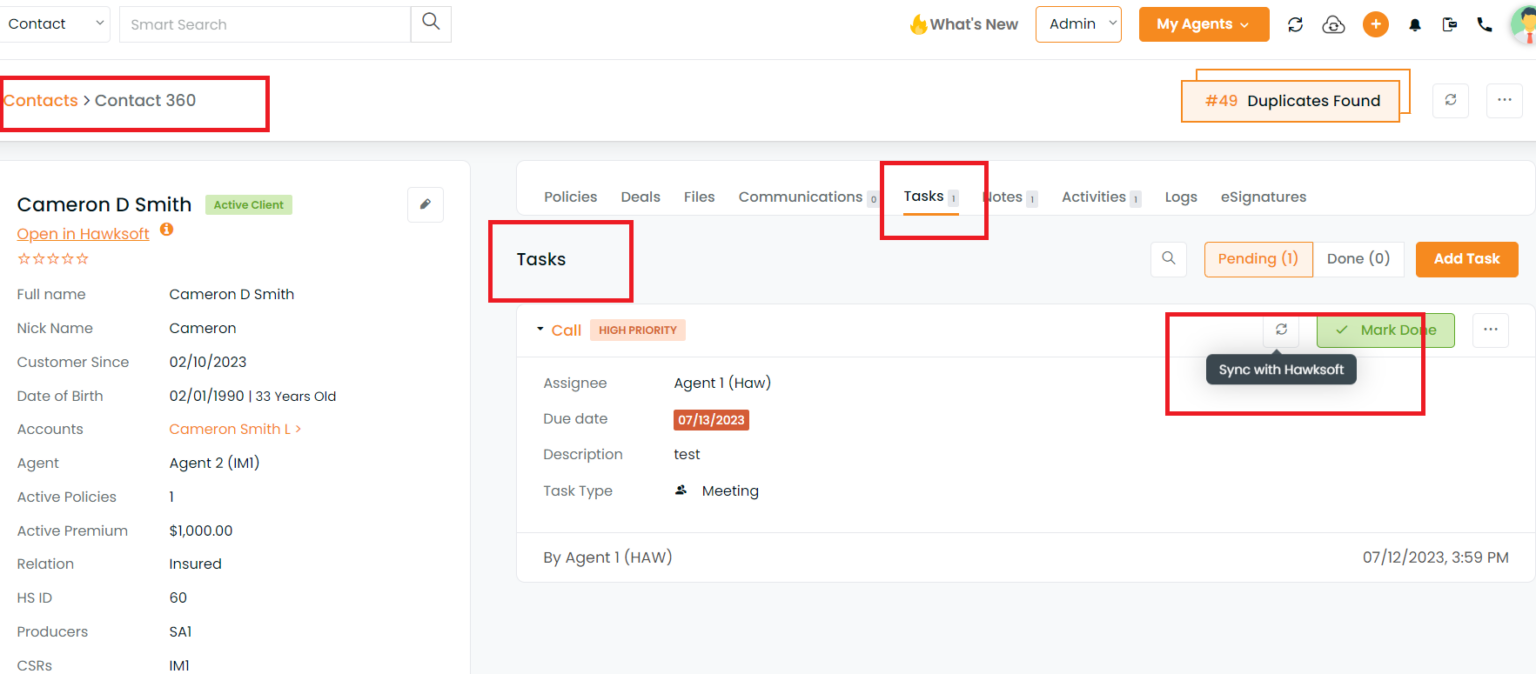Select the Pending tasks filter
The image size is (1536, 674).
[1258, 258]
